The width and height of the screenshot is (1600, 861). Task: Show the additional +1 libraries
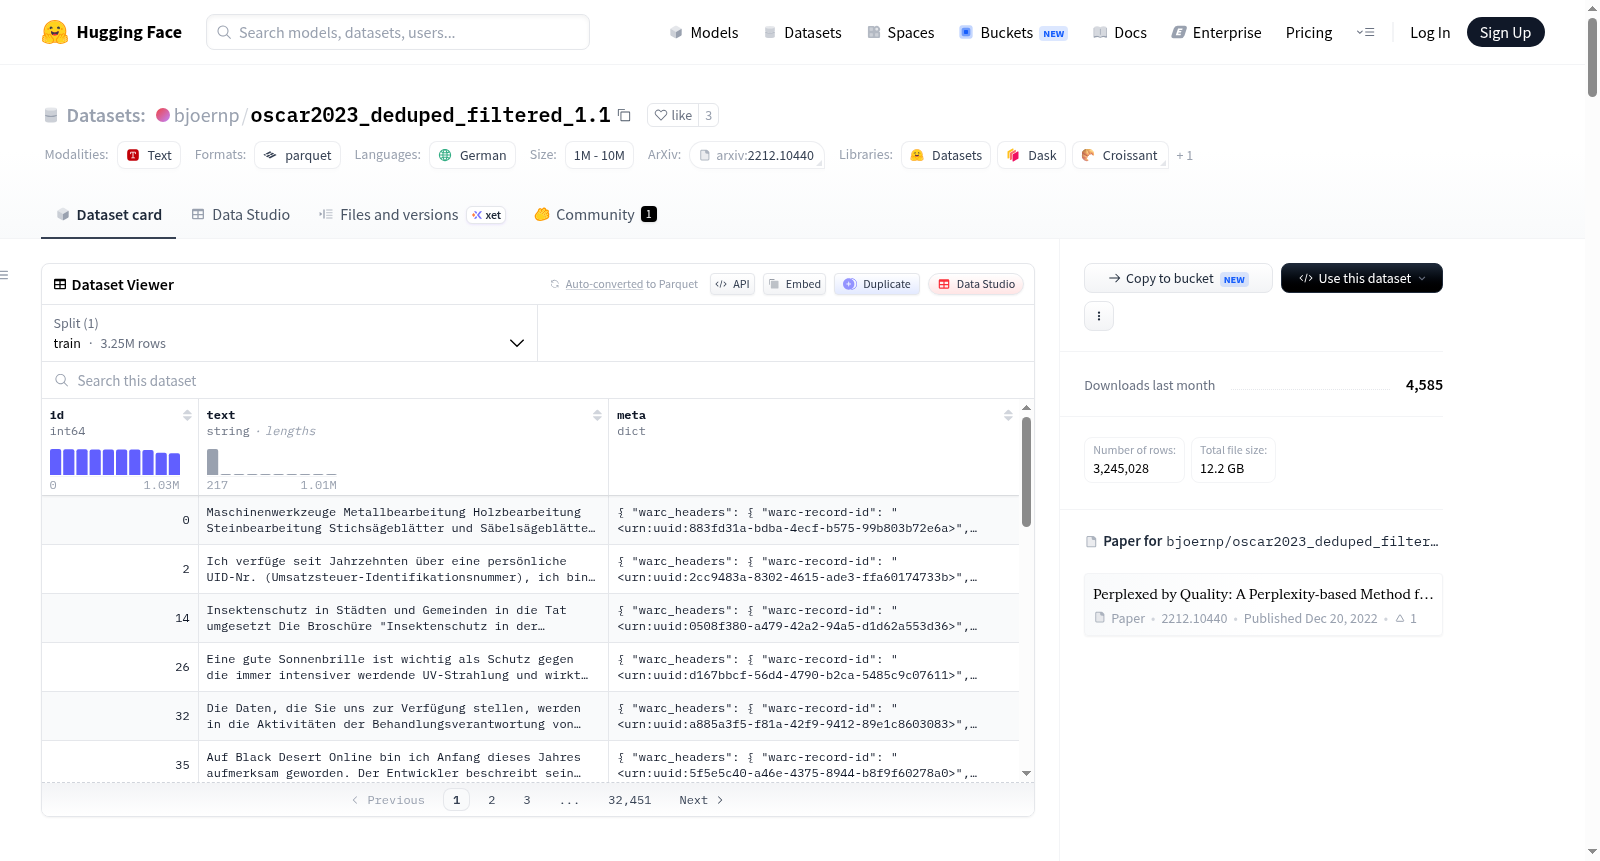1185,155
